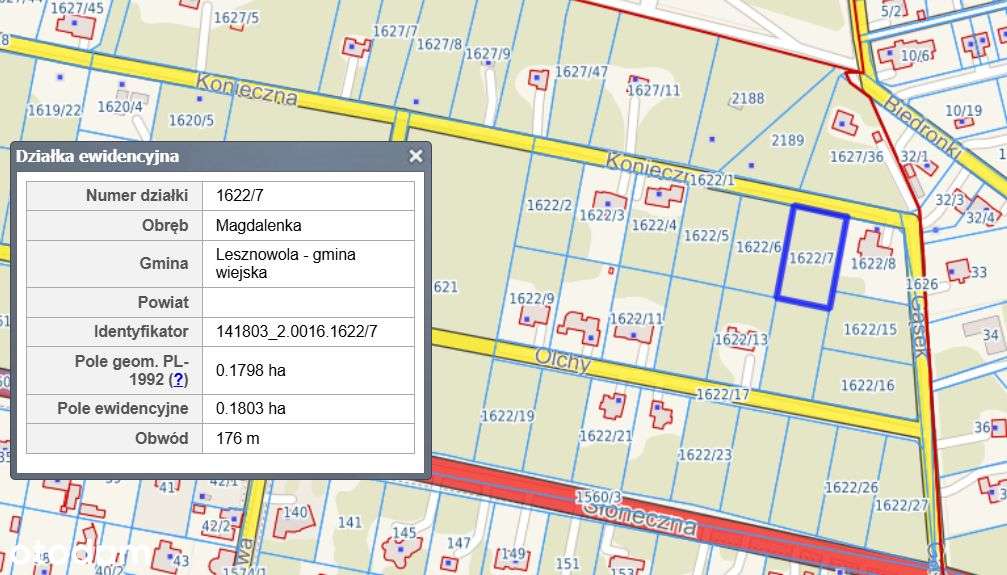The width and height of the screenshot is (1007, 575).
Task: Select parcel 1622/6 on the map
Action: (758, 247)
